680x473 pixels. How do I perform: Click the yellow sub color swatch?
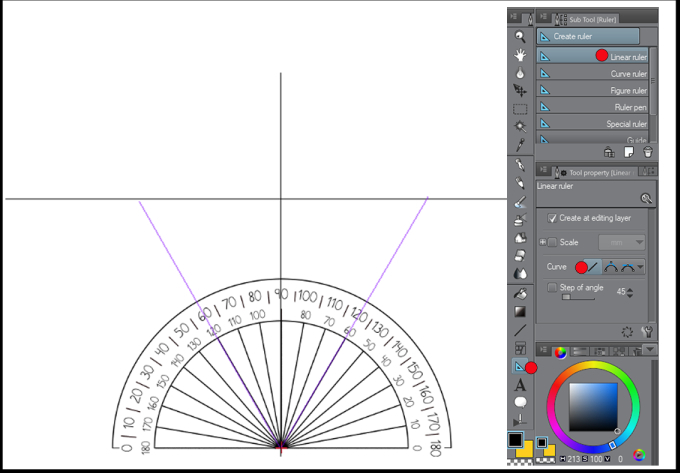[x=526, y=450]
